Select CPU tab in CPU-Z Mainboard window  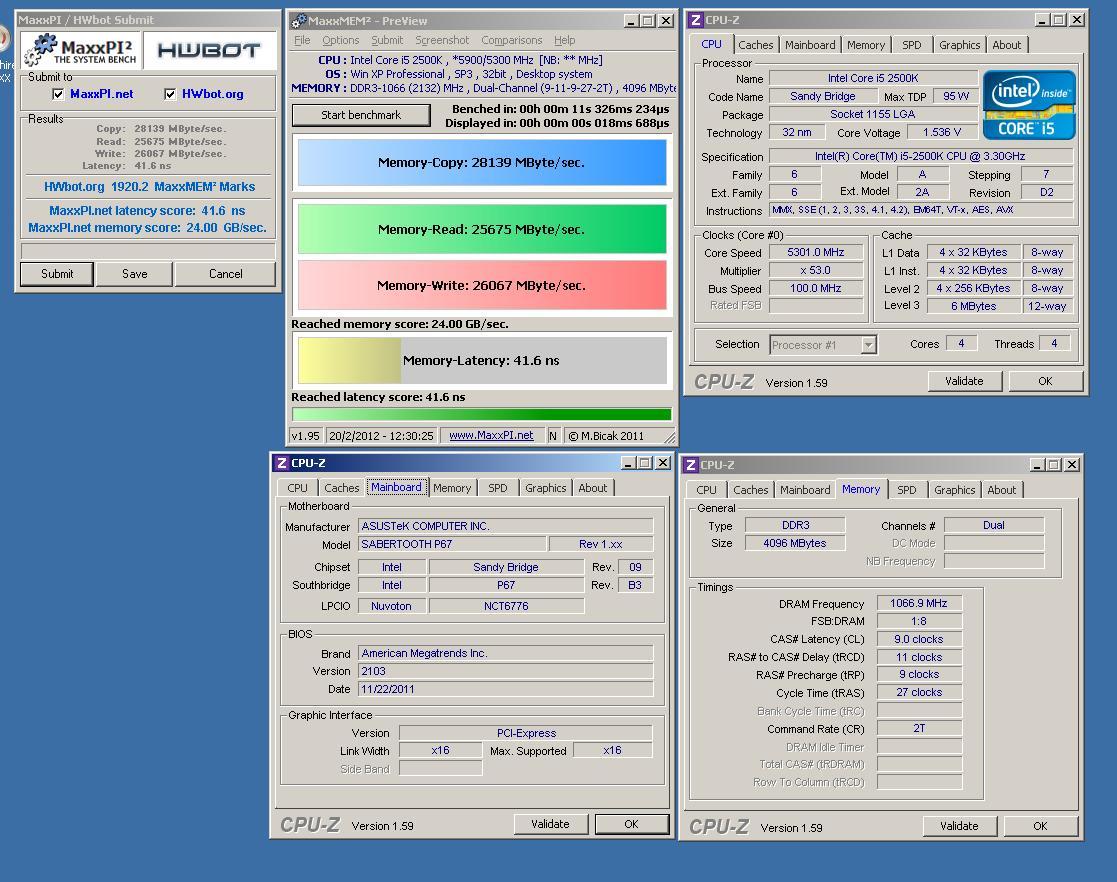[298, 488]
